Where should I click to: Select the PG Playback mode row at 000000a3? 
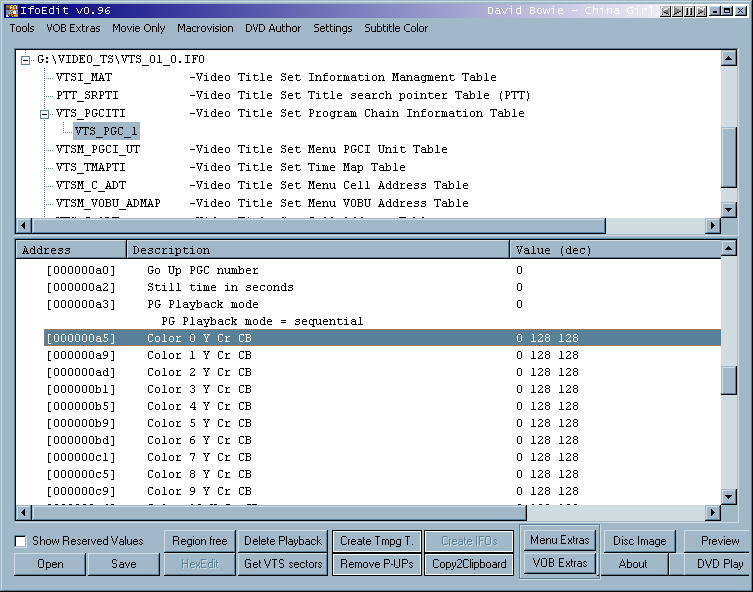[382, 304]
